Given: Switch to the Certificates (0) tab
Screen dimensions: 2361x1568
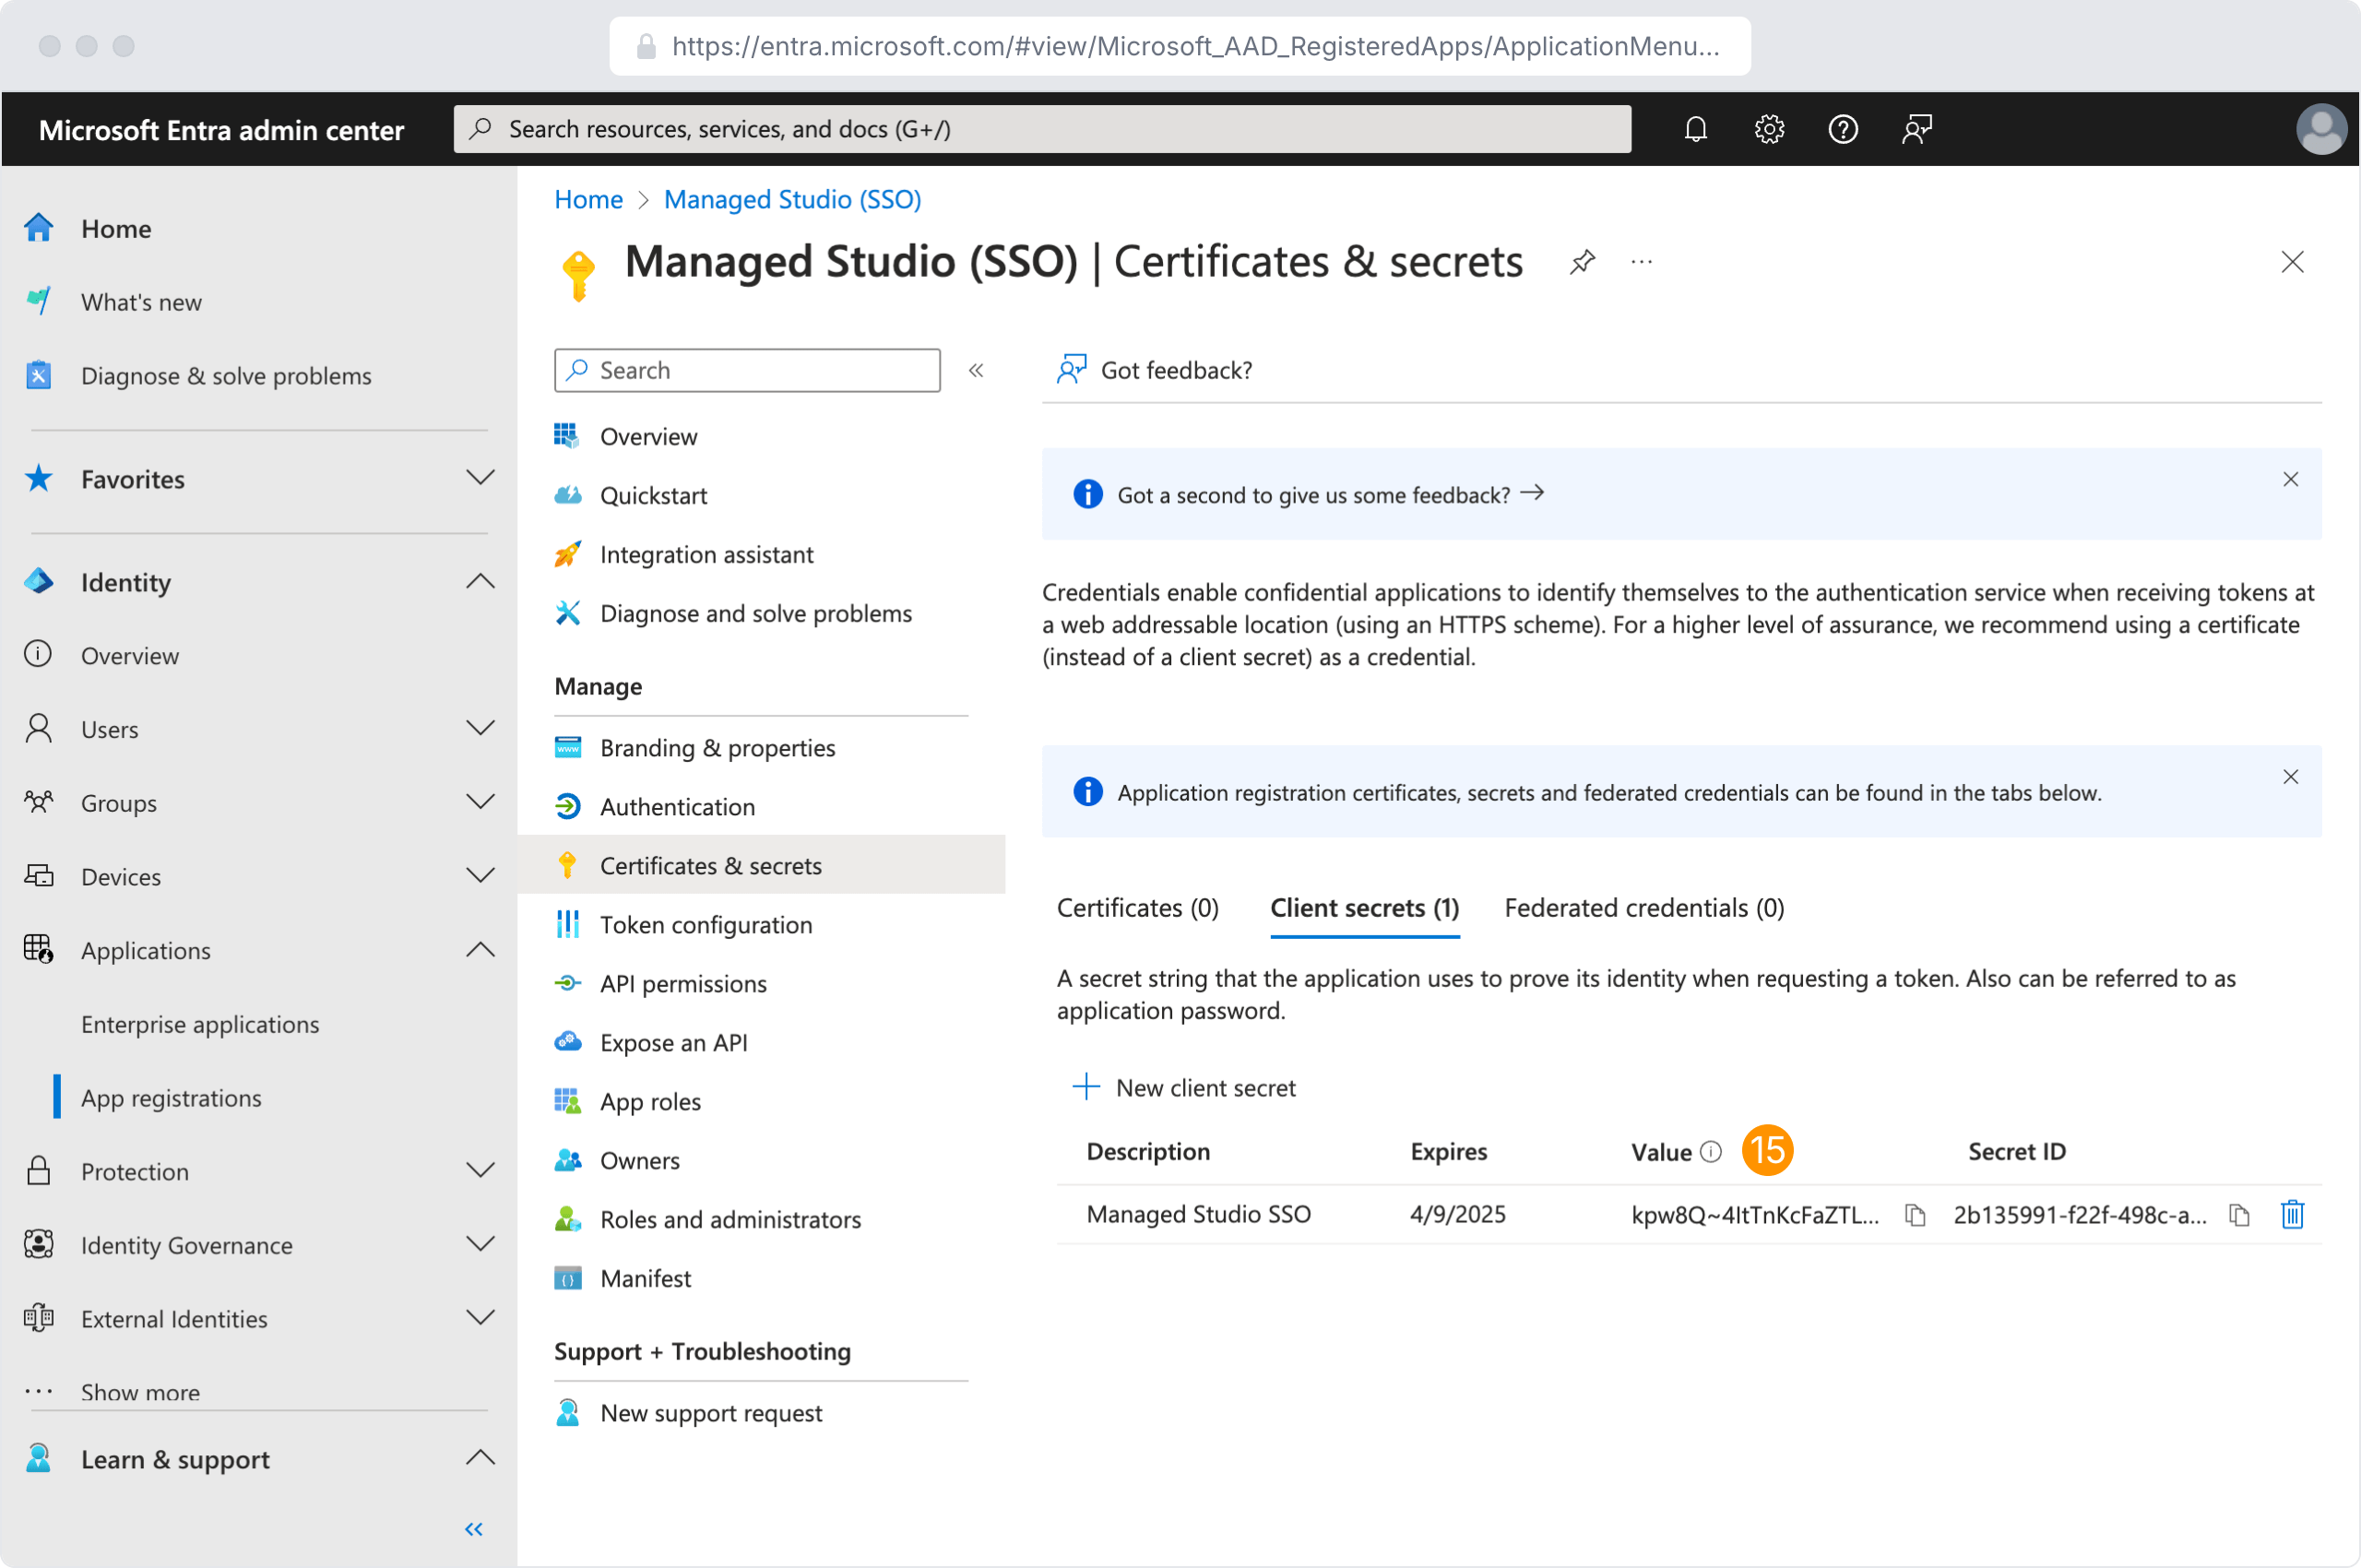Looking at the screenshot, I should pos(1137,907).
